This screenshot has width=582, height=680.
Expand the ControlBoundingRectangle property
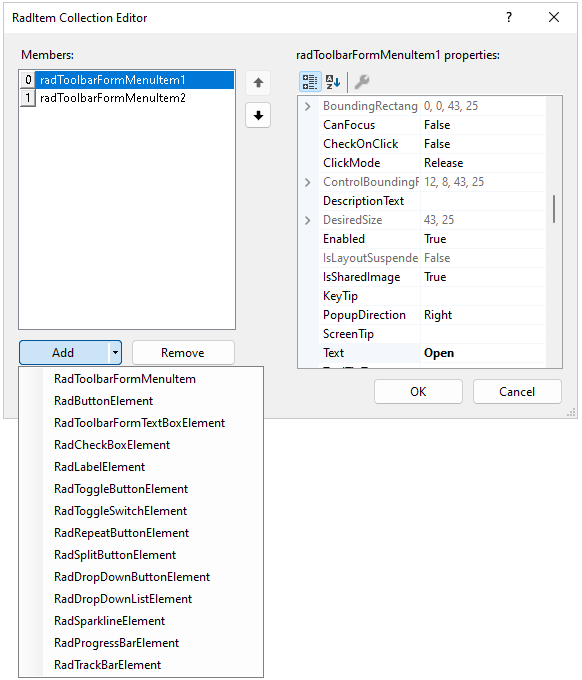[x=307, y=182]
